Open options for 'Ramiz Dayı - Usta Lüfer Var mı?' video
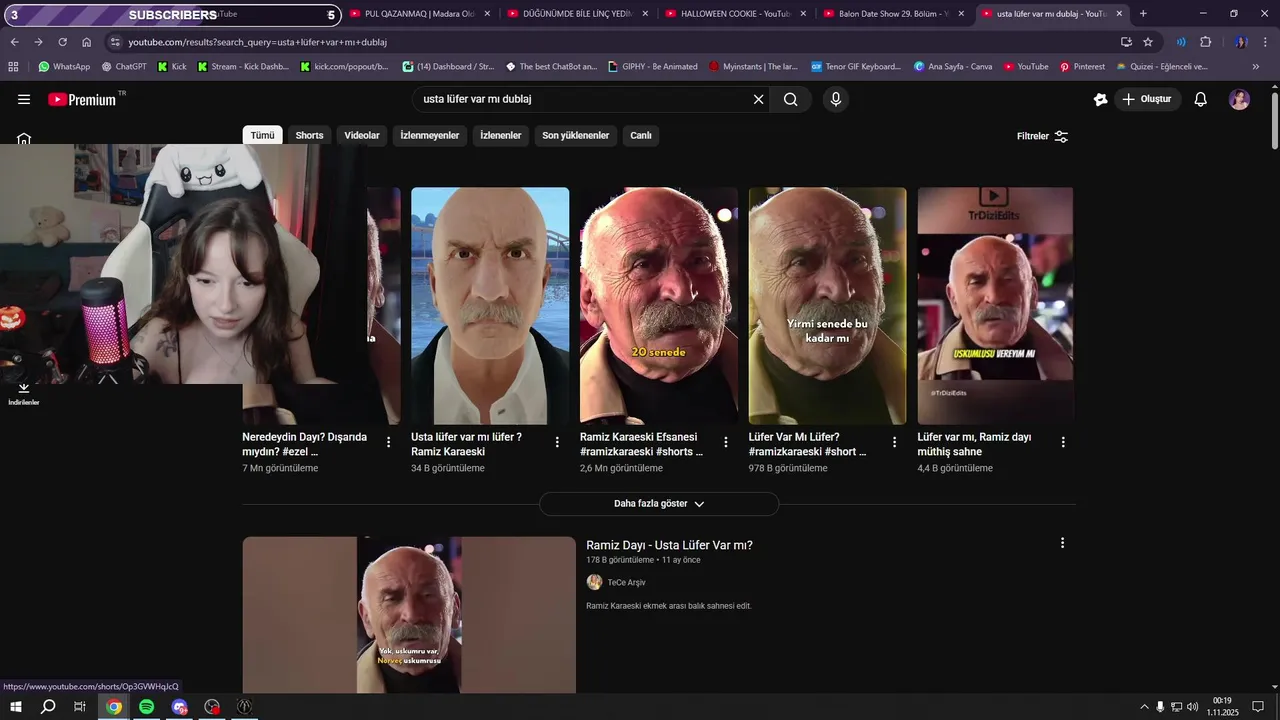 [1062, 543]
